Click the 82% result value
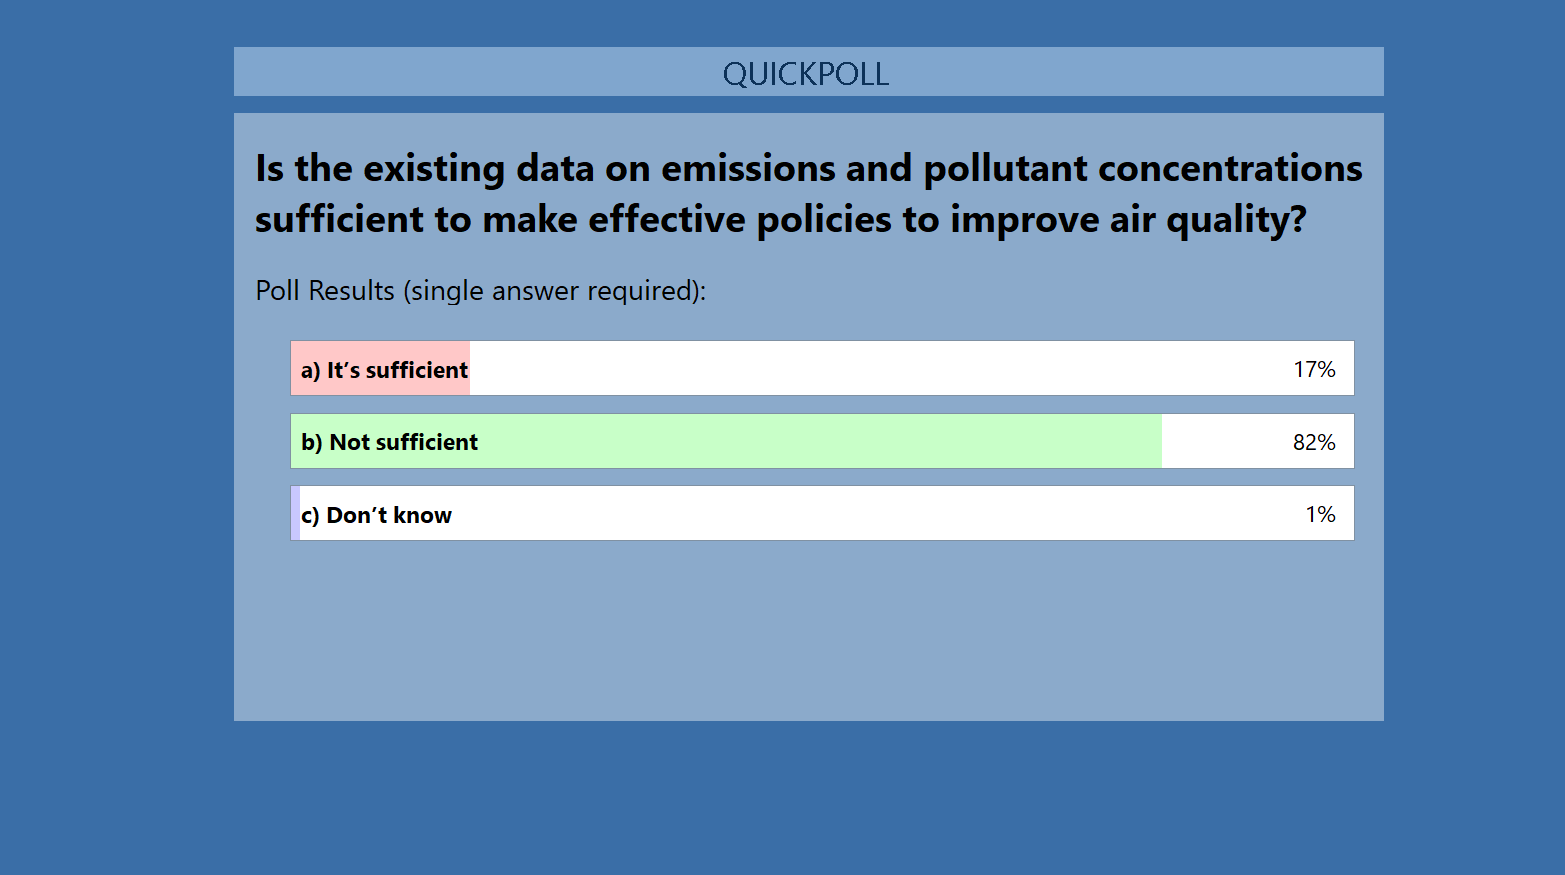 point(1314,442)
